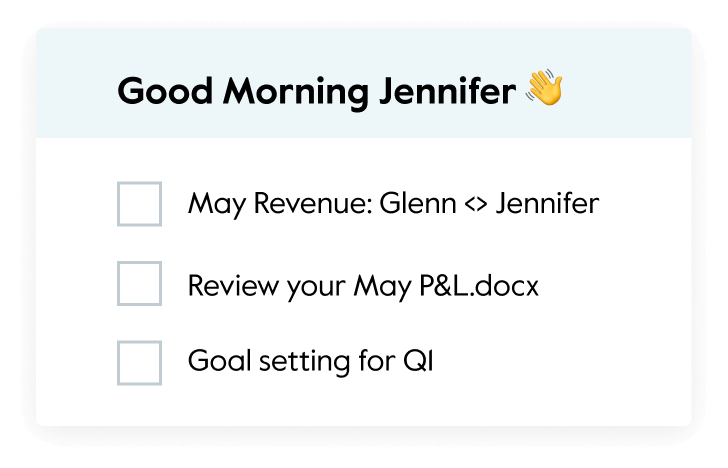Viewport: 728px width, 468px height.
Task: Click the words Goal setting
Action: point(269,361)
